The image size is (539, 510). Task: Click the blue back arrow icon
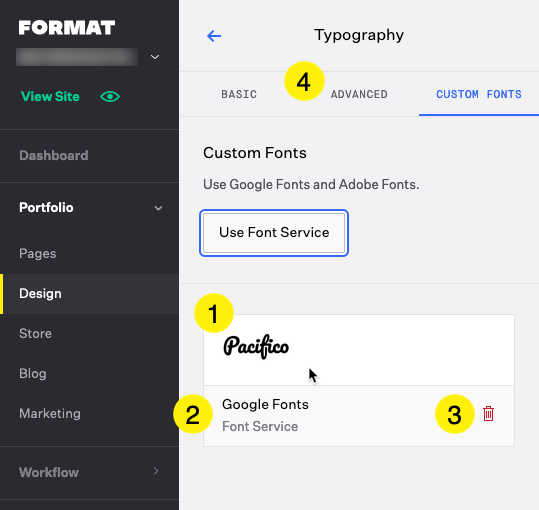pyautogui.click(x=214, y=36)
